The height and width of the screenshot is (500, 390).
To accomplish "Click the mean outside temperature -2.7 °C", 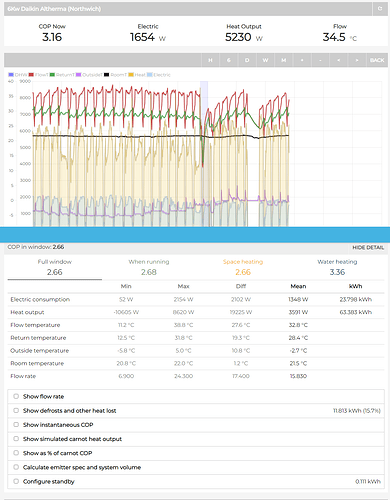I will point(298,351).
